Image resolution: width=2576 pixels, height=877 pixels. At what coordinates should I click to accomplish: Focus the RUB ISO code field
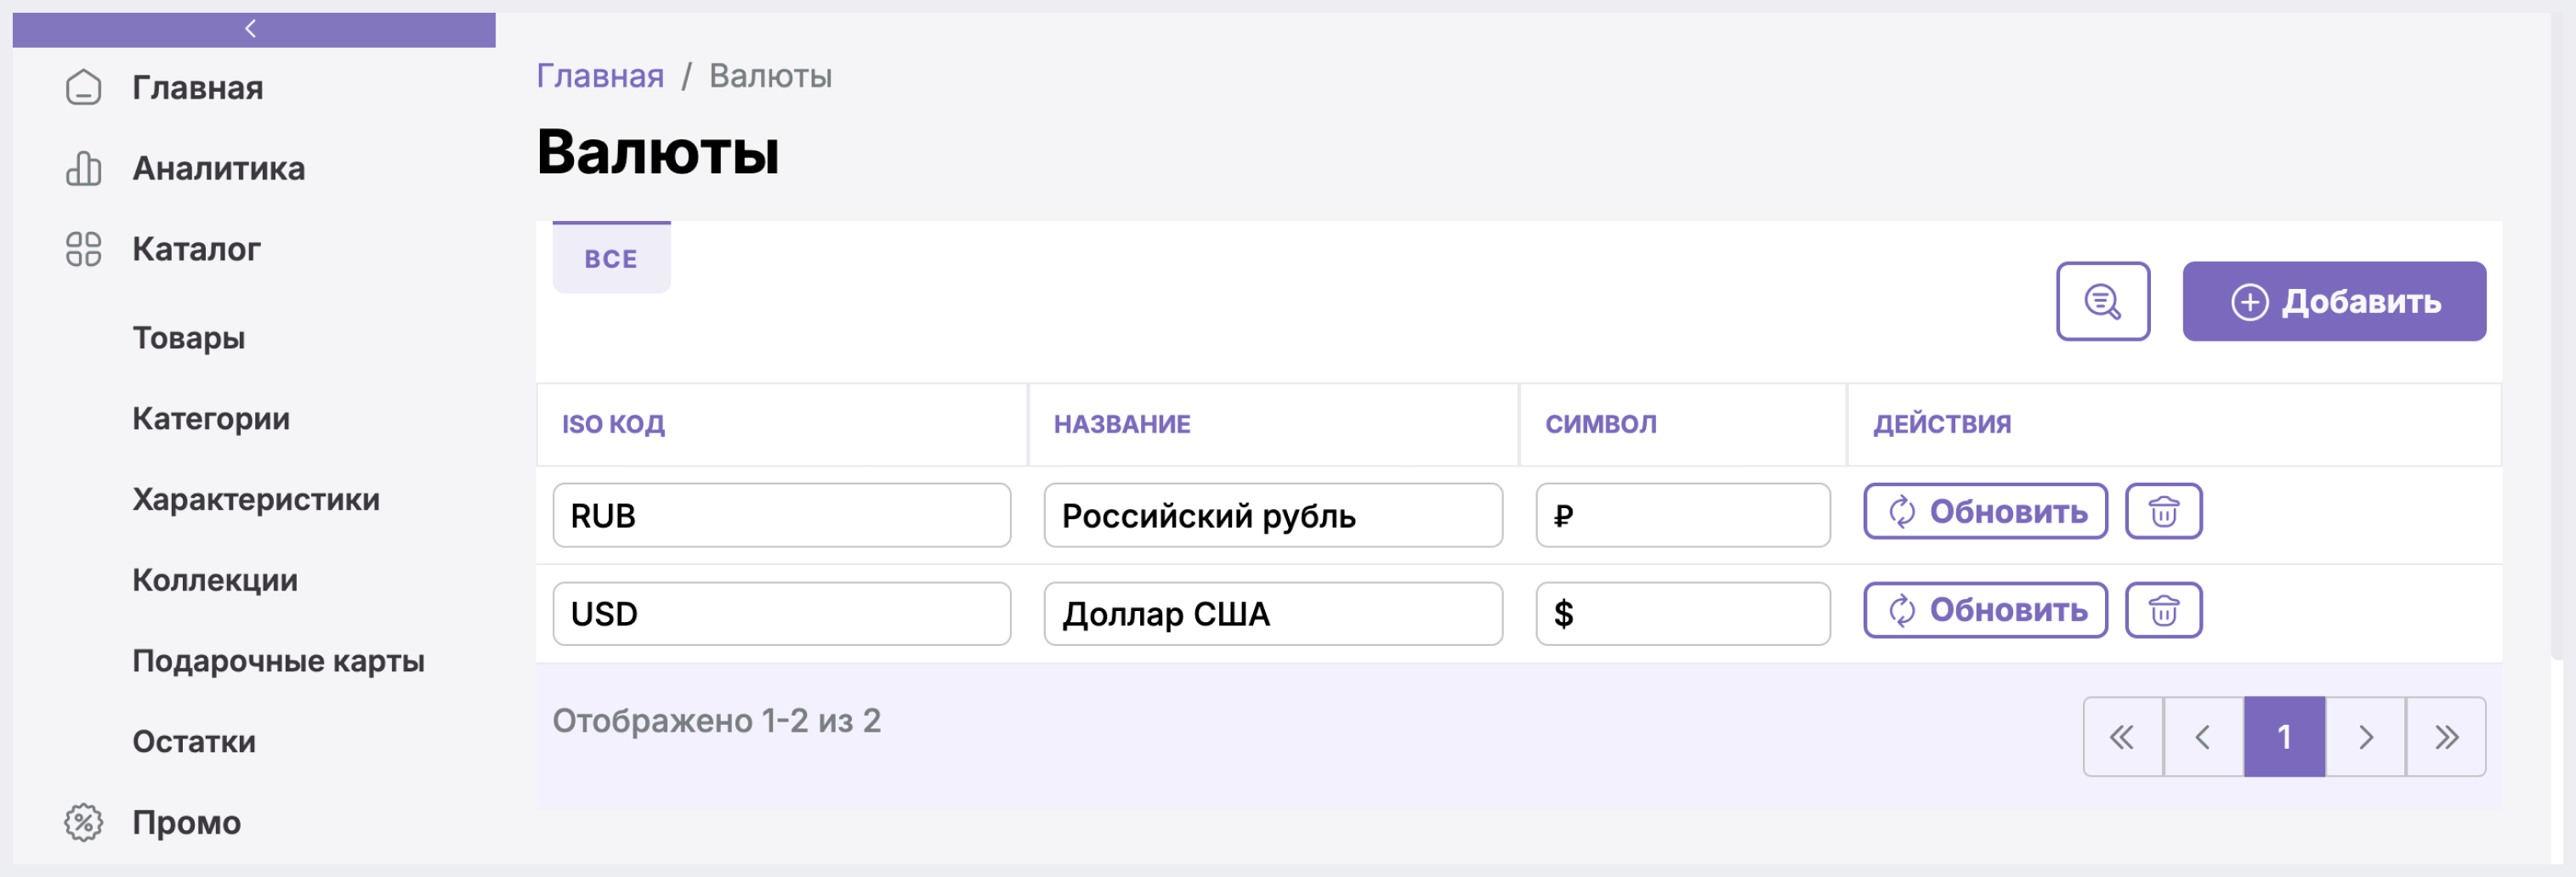pos(781,515)
